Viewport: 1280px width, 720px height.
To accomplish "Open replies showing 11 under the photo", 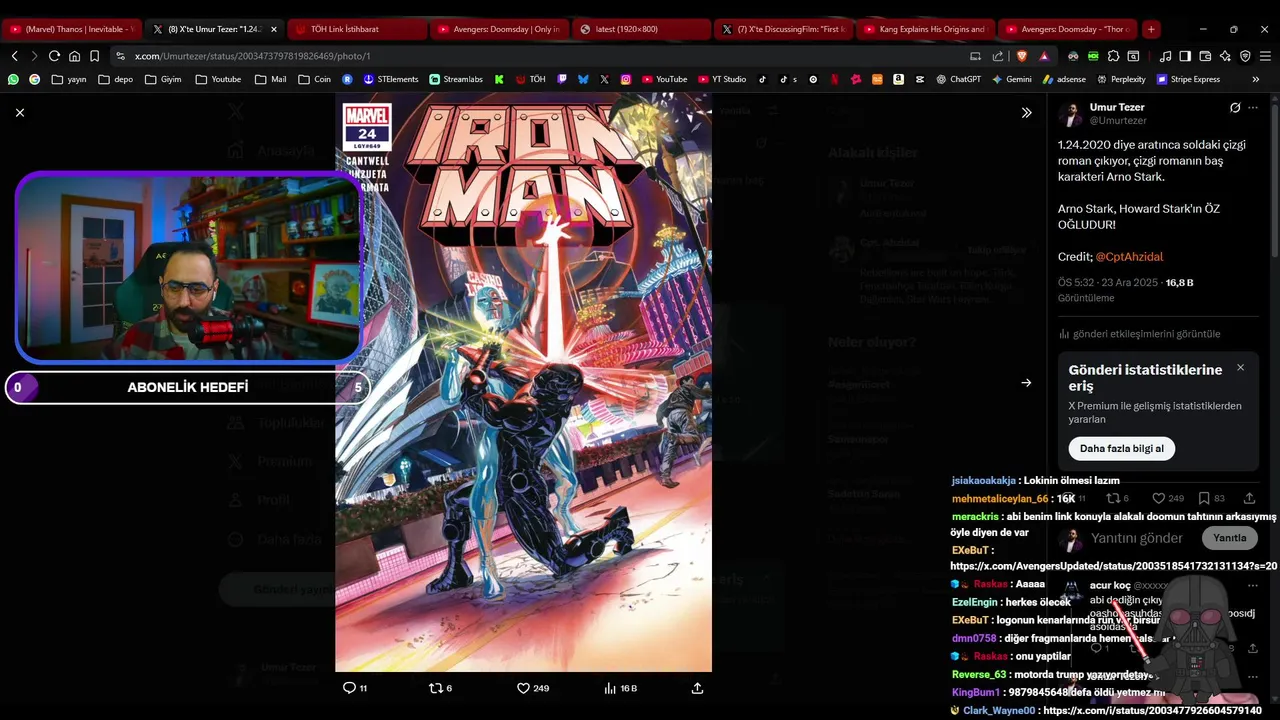I will click(355, 688).
